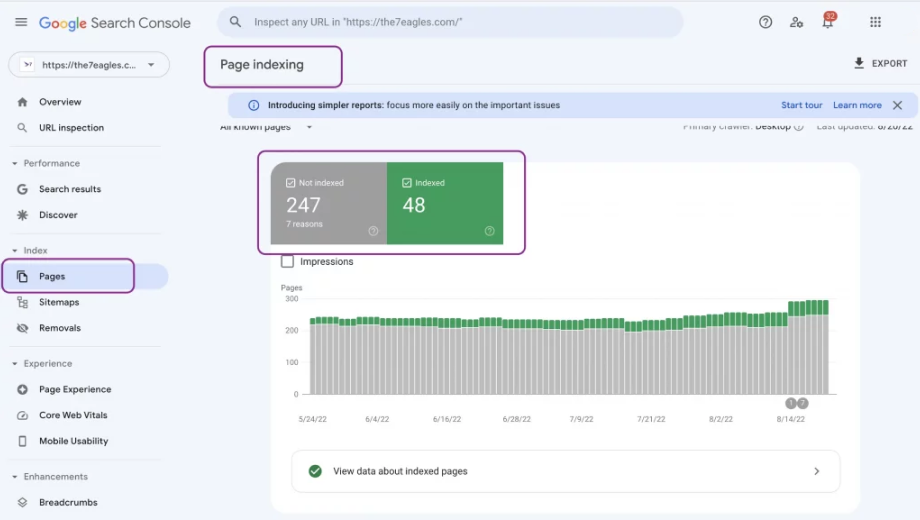Click the 5/24/22 chart date label
Viewport: 920px width, 520px height.
pos(312,419)
